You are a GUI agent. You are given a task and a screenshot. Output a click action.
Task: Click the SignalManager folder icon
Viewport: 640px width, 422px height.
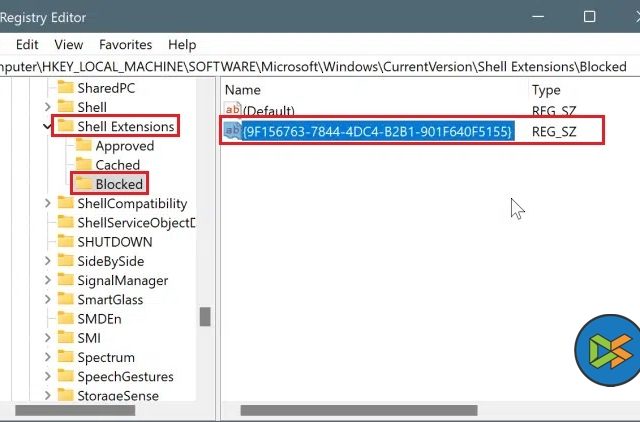tap(65, 279)
